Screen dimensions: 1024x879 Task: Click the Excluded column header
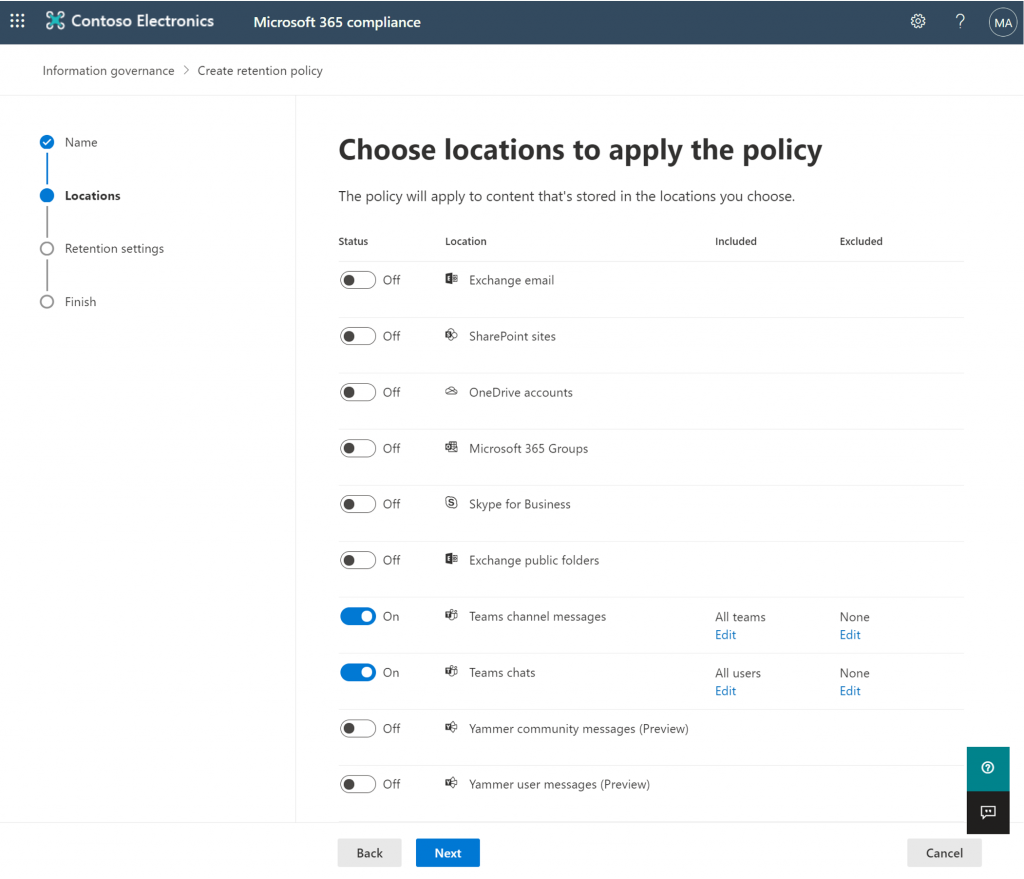(x=861, y=241)
